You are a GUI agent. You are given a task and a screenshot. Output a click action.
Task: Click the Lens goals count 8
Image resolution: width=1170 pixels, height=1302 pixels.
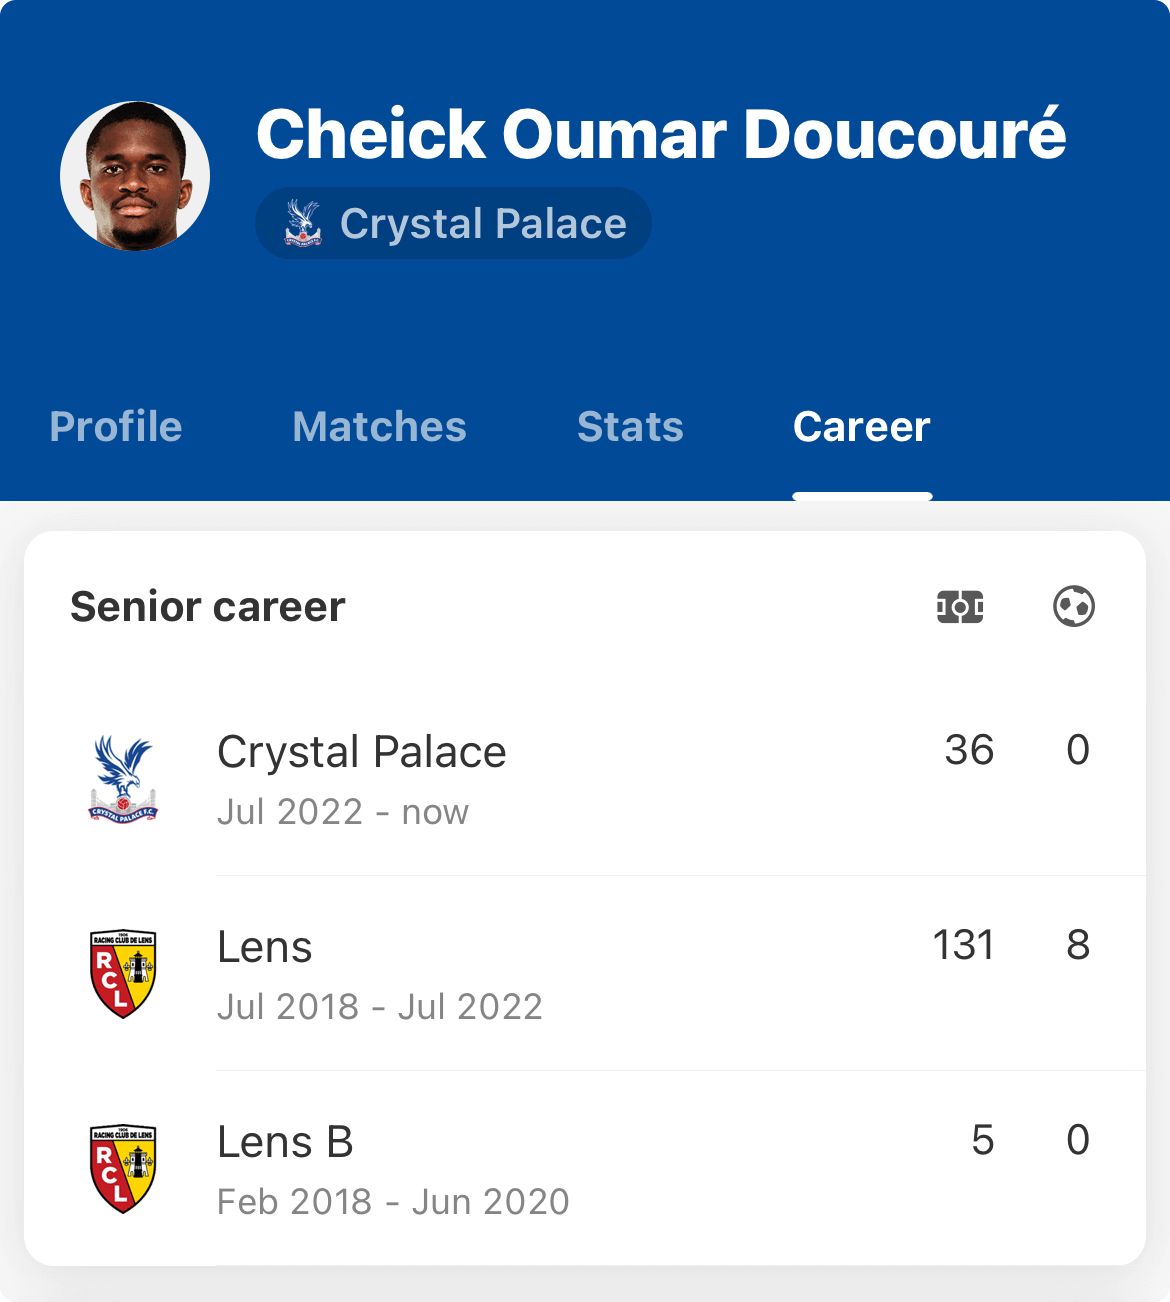pyautogui.click(x=1078, y=945)
